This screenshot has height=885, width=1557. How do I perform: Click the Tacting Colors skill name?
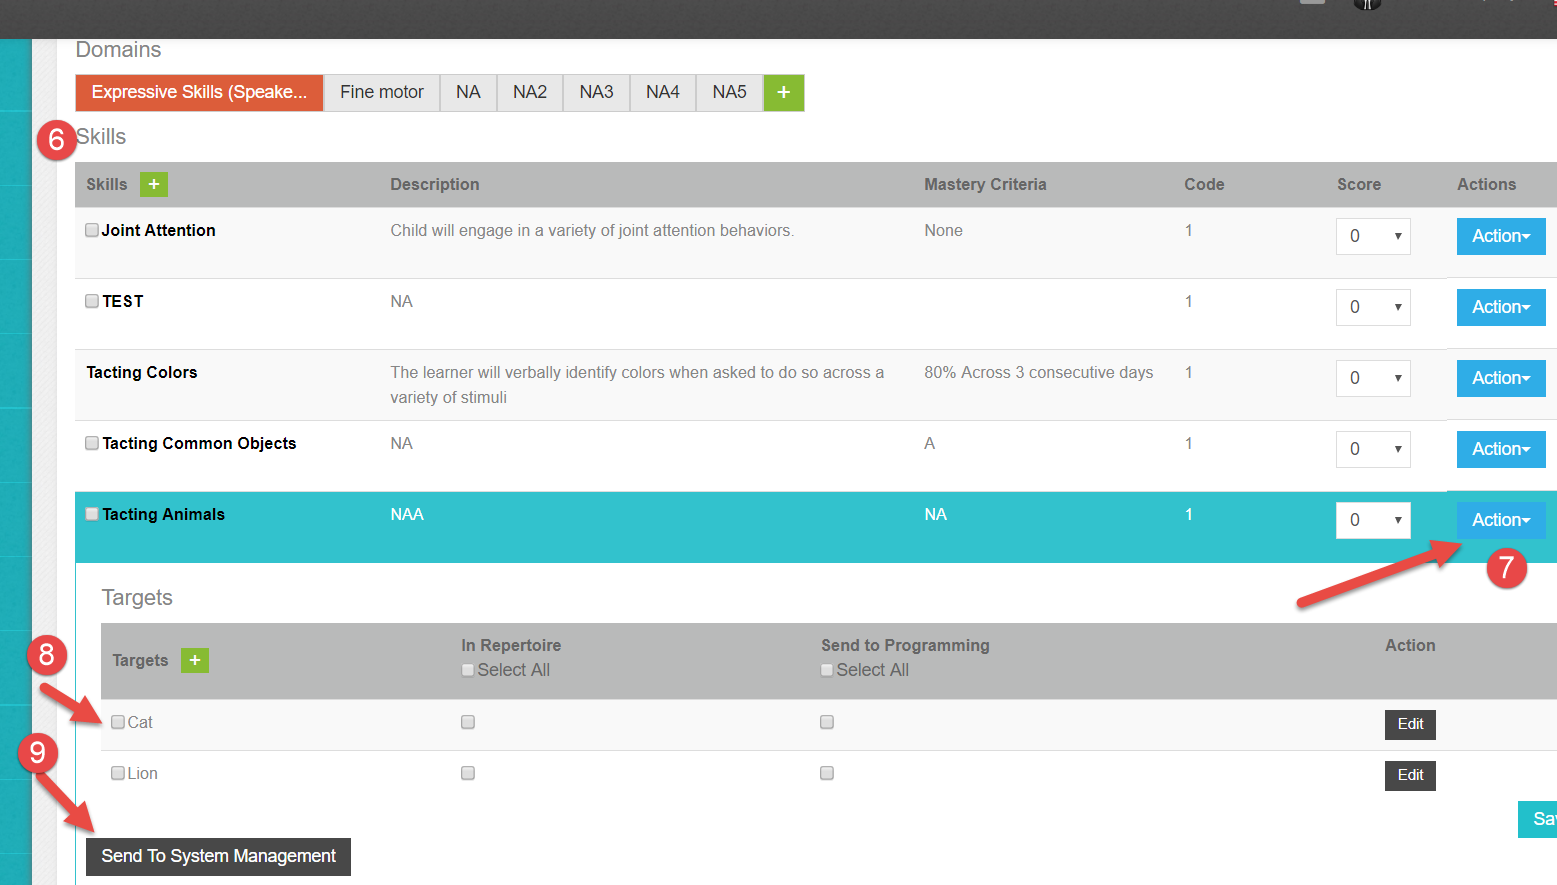(x=142, y=372)
